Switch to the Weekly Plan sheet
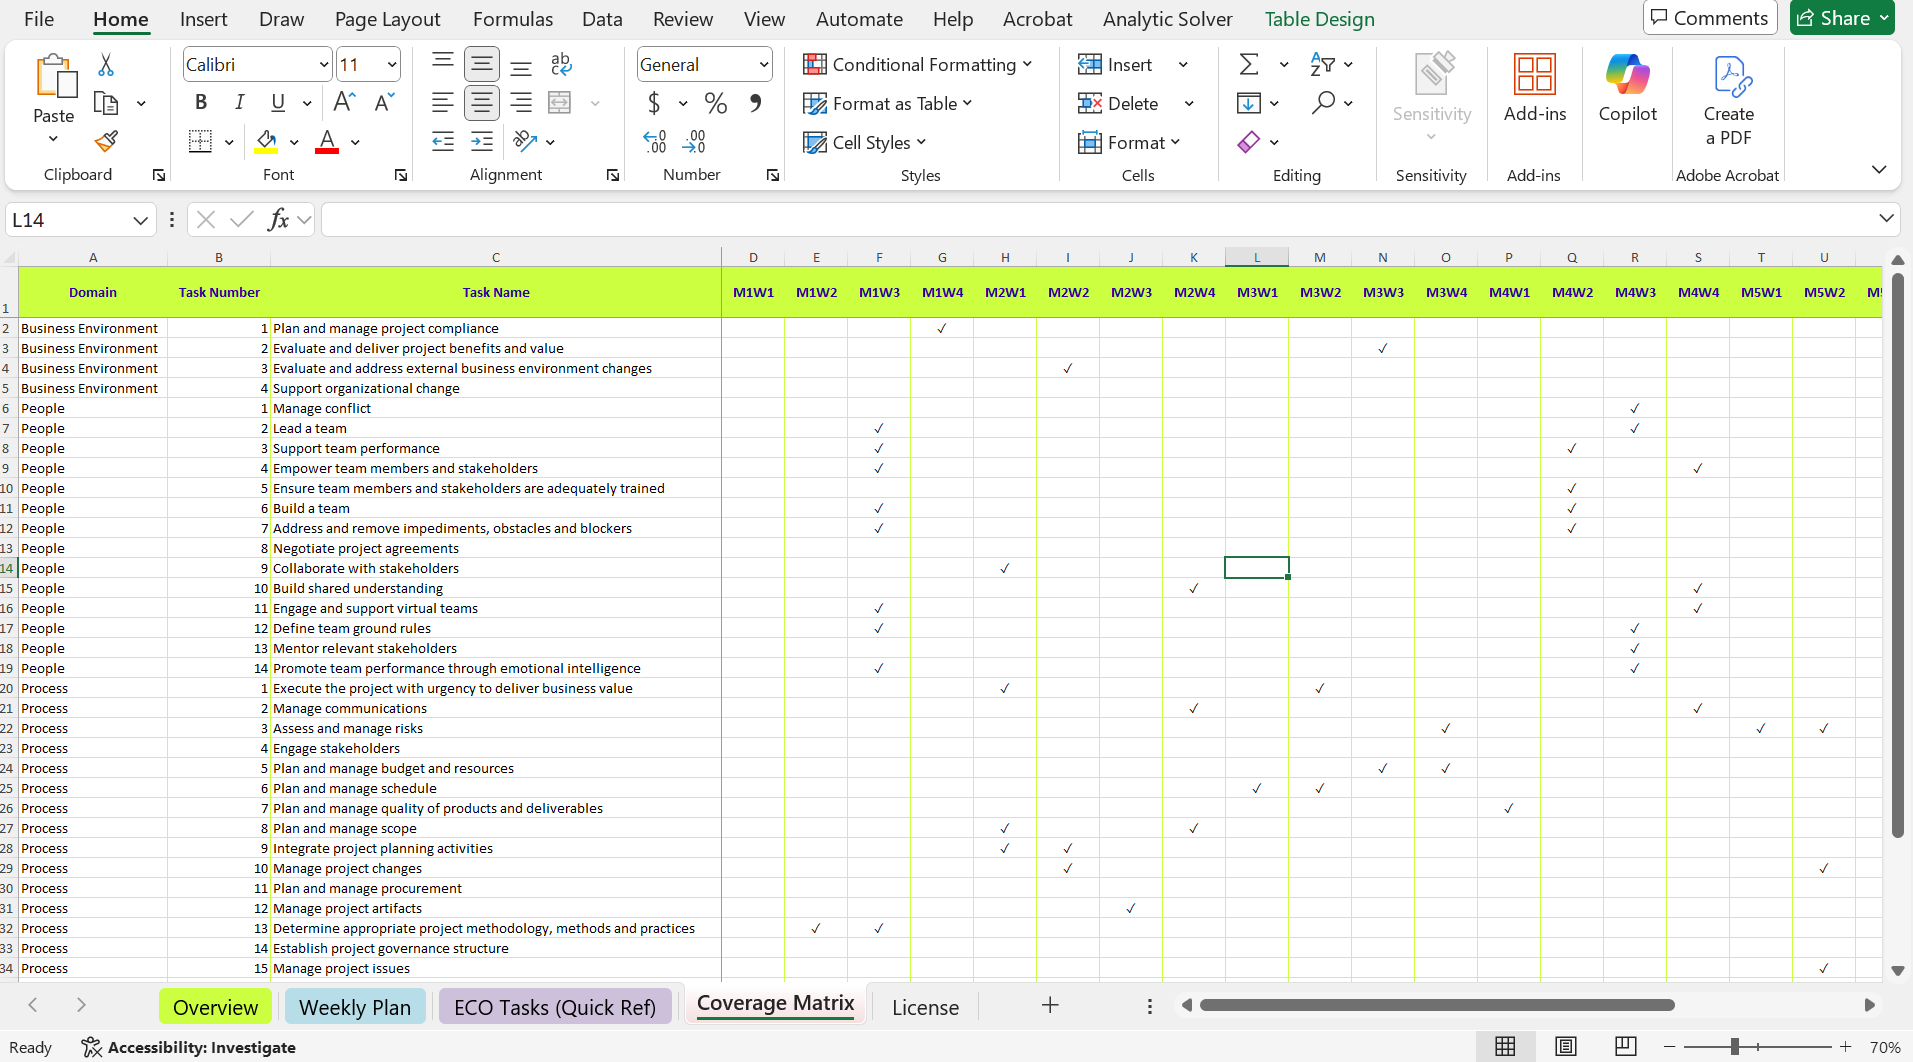Screen dimensions: 1913x1062 [354, 1007]
